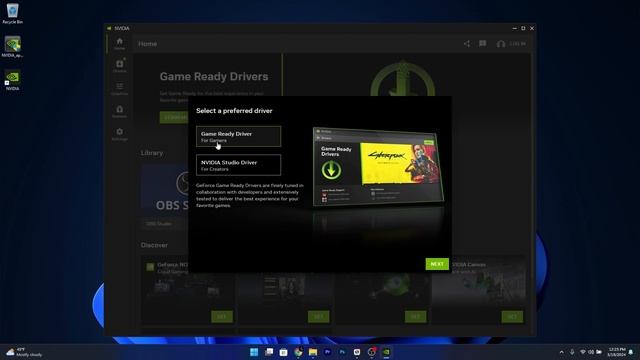Minimize the NVIDIA app window
The image size is (640, 360).
click(514, 28)
